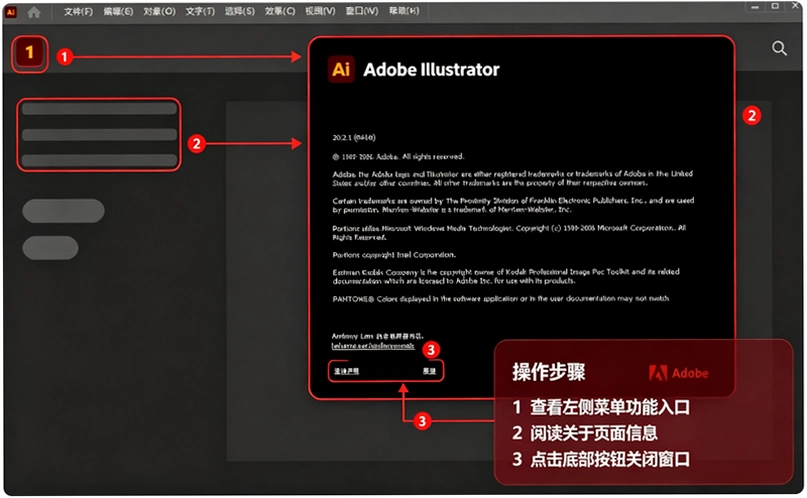
Task: Click the legal notices link at dialog bottom-left
Action: point(346,371)
